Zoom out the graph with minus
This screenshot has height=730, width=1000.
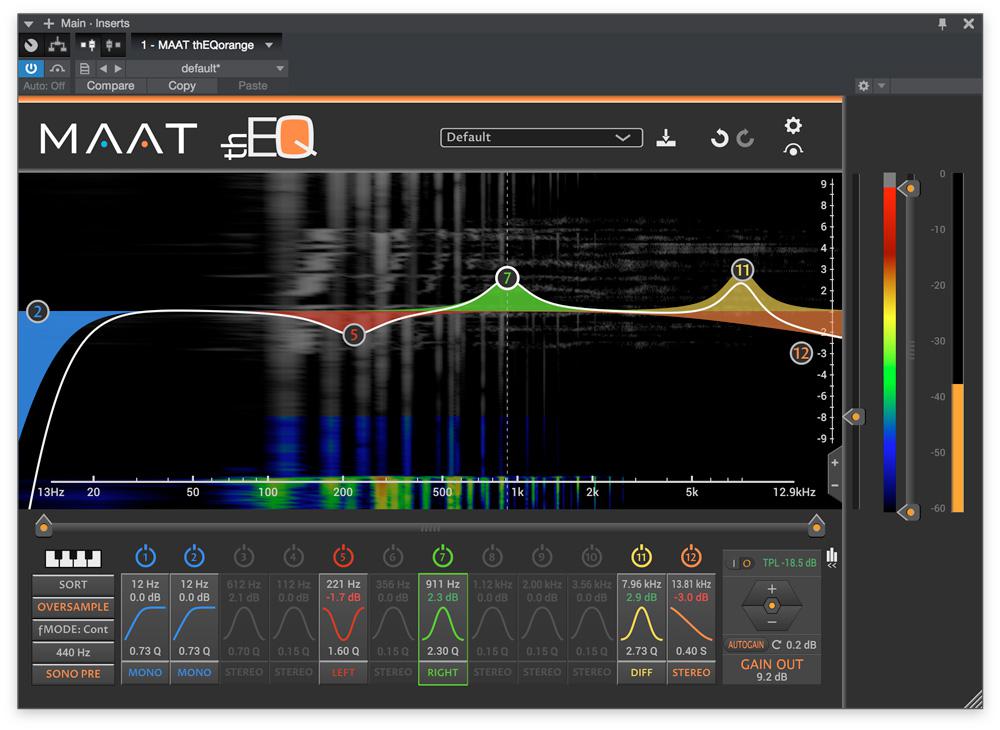coord(835,486)
